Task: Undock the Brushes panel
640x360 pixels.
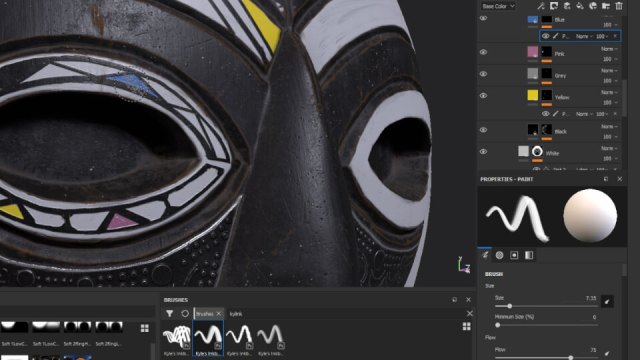Action: coord(454,300)
